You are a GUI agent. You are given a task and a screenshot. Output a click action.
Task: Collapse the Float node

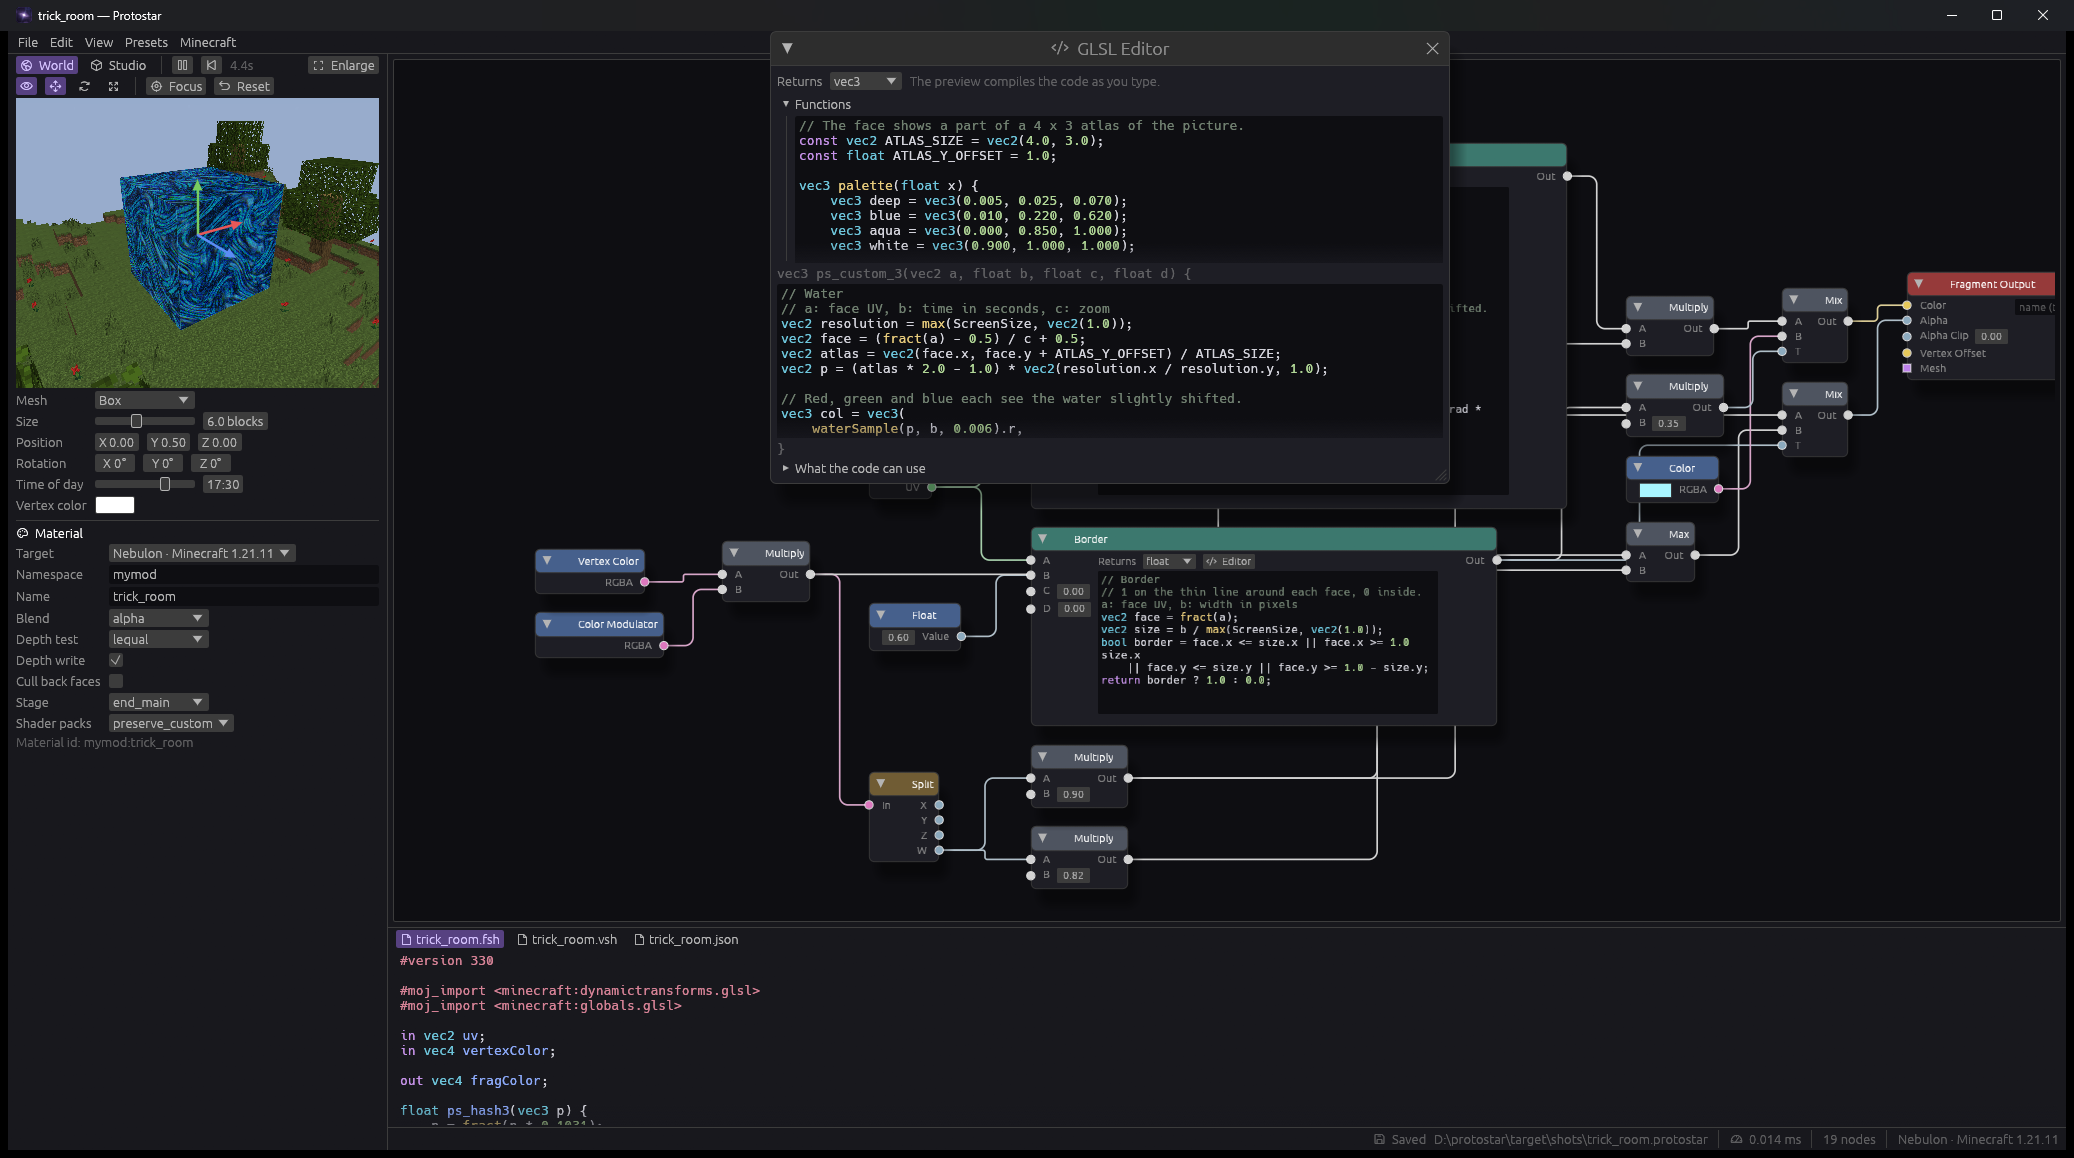(881, 615)
